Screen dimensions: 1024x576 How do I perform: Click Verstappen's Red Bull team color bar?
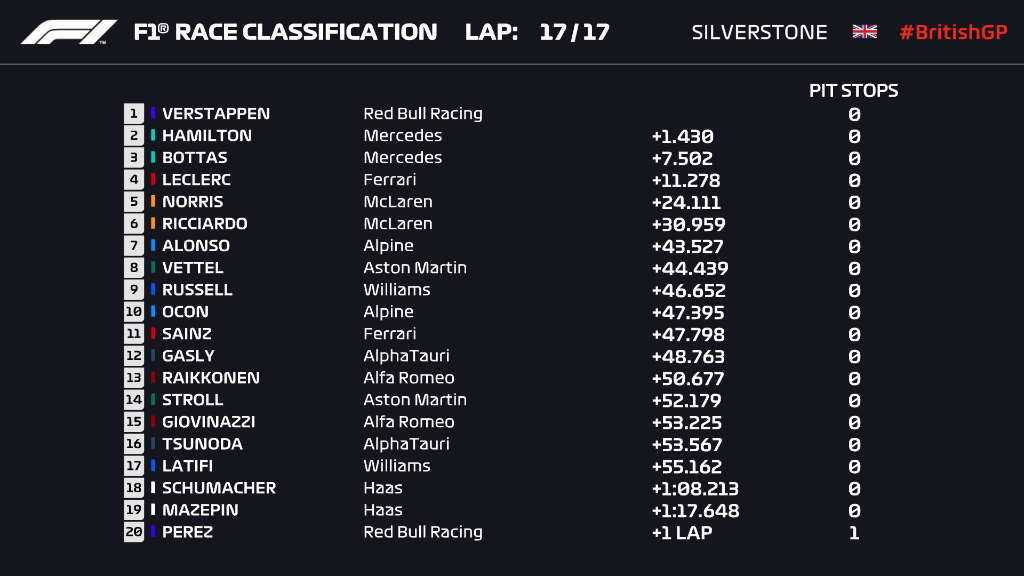152,113
